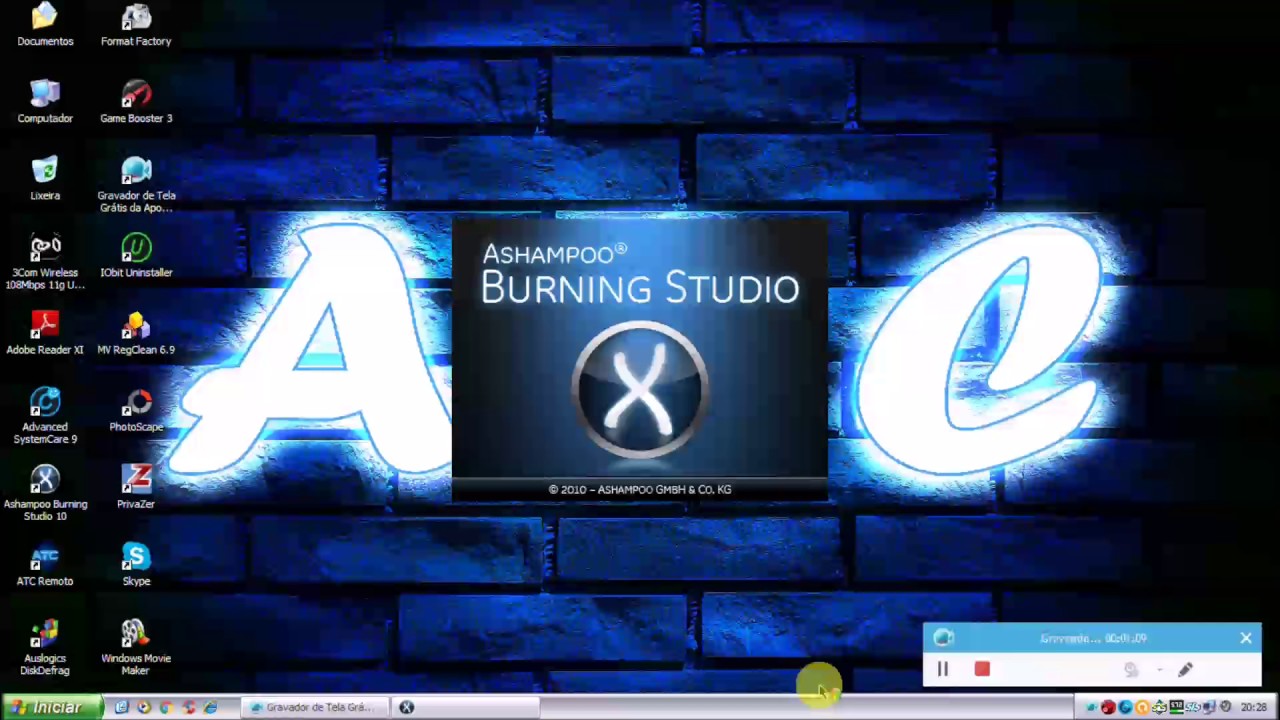The height and width of the screenshot is (720, 1280).
Task: Select the PrivaZer desktop icon
Action: [136, 486]
